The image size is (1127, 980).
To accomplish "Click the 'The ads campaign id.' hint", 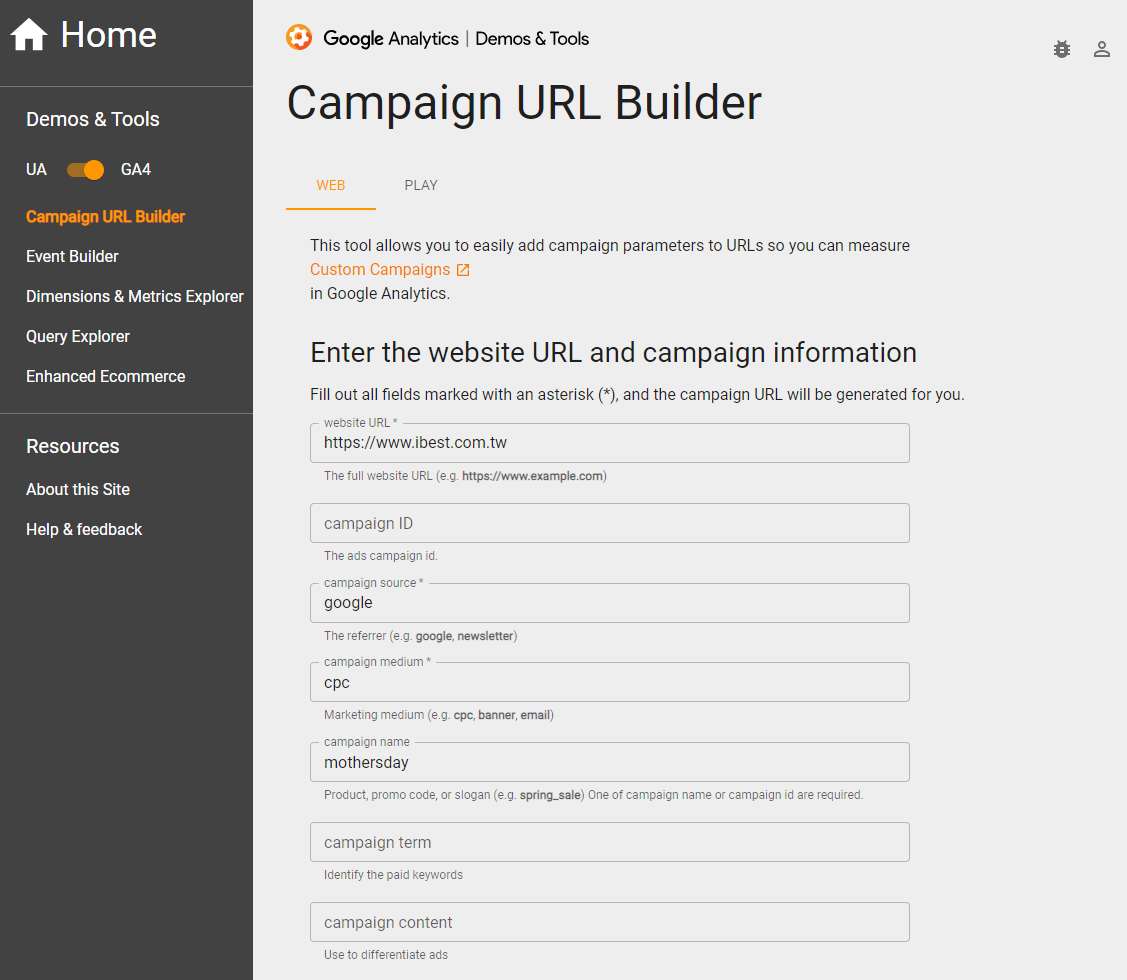I will (x=380, y=556).
